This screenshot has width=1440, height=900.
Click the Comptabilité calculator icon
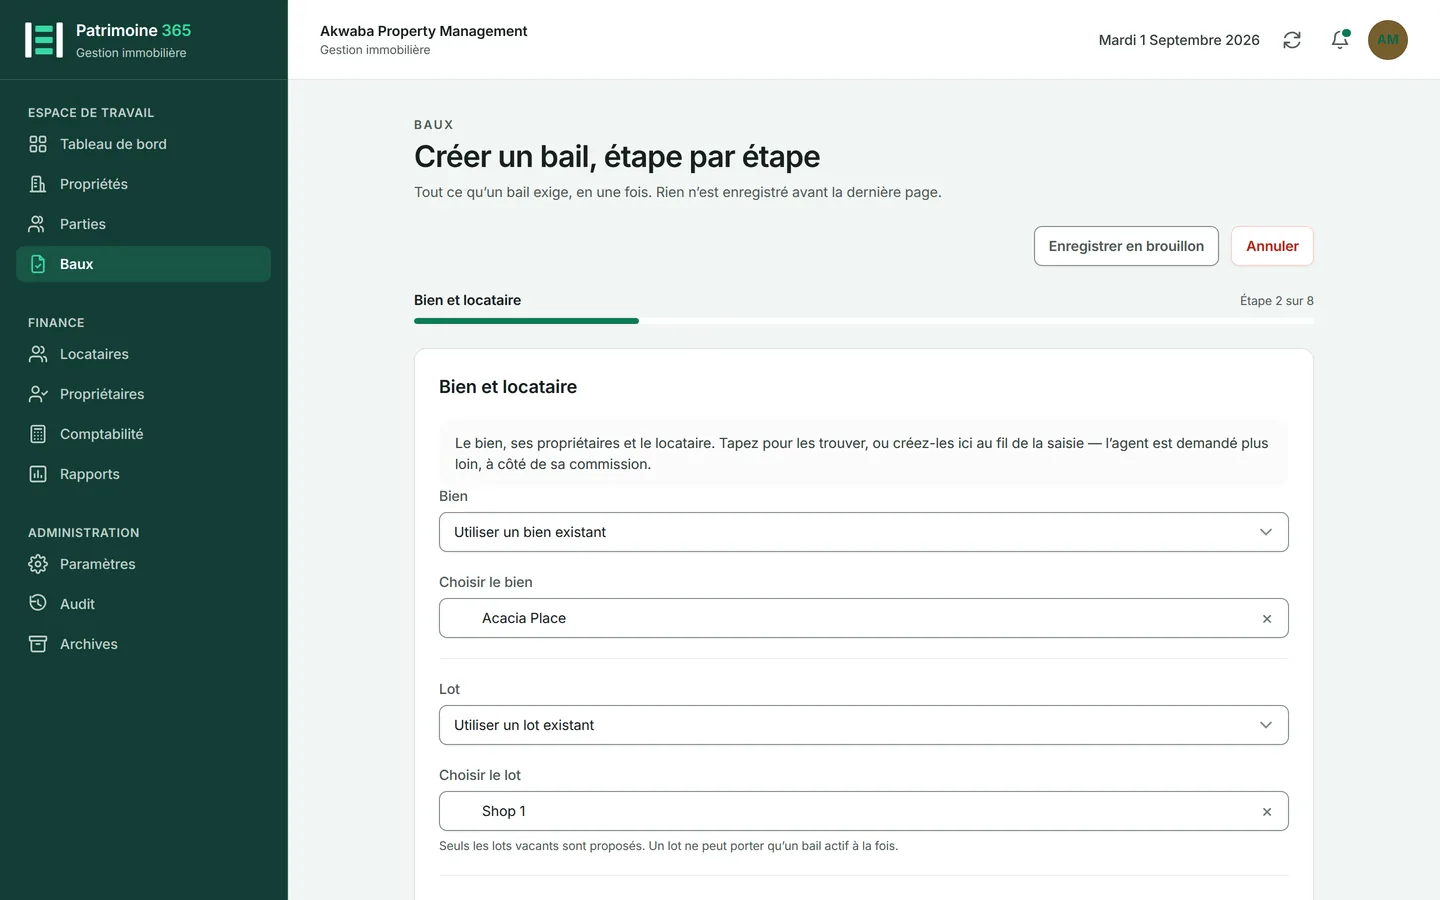tap(38, 434)
